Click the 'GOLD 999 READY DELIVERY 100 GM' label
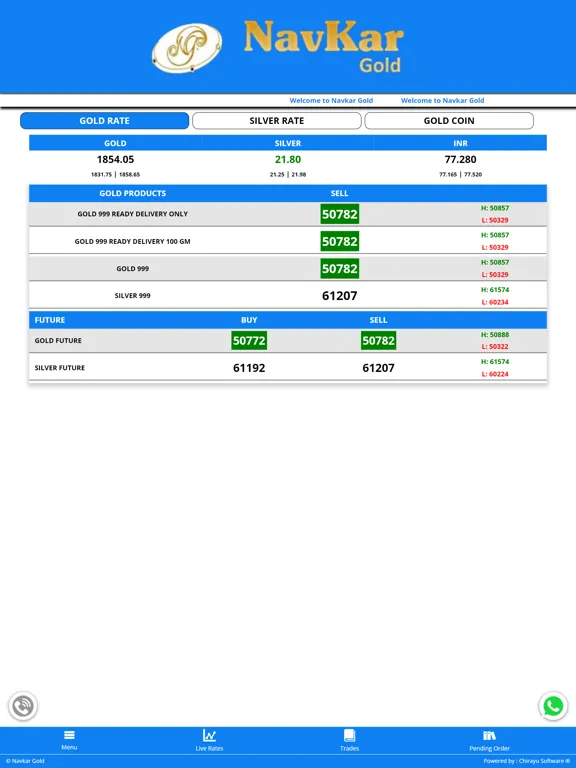The height and width of the screenshot is (768, 576). (x=132, y=241)
